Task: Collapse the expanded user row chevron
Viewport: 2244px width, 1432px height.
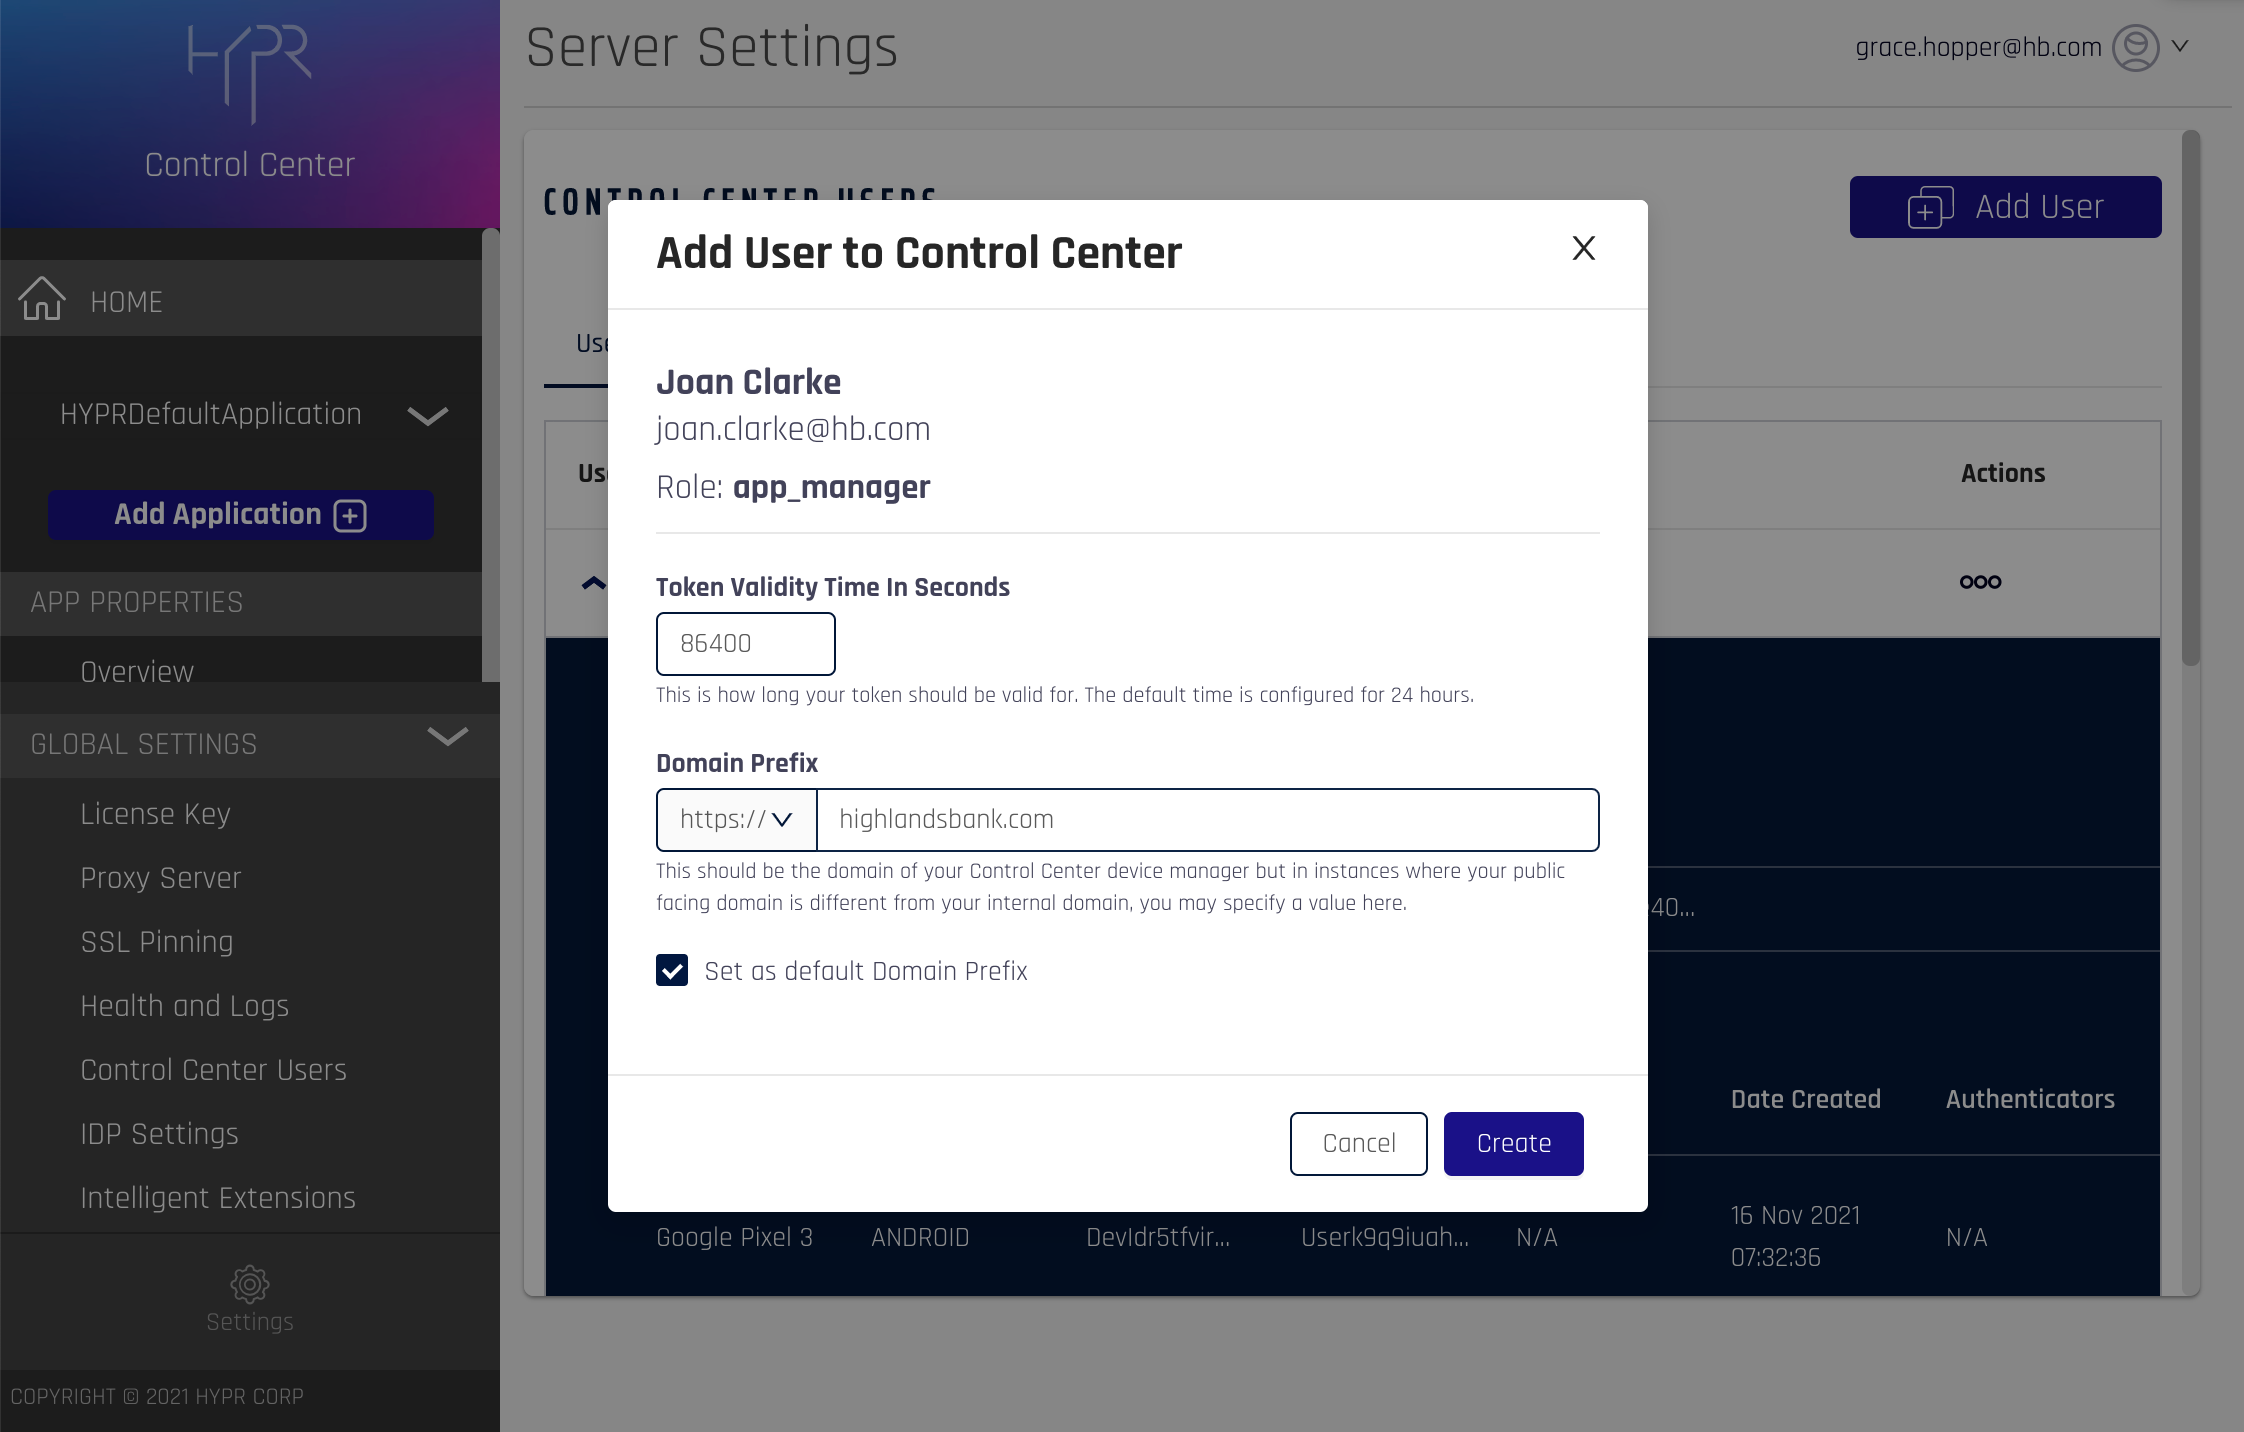Action: pyautogui.click(x=593, y=582)
